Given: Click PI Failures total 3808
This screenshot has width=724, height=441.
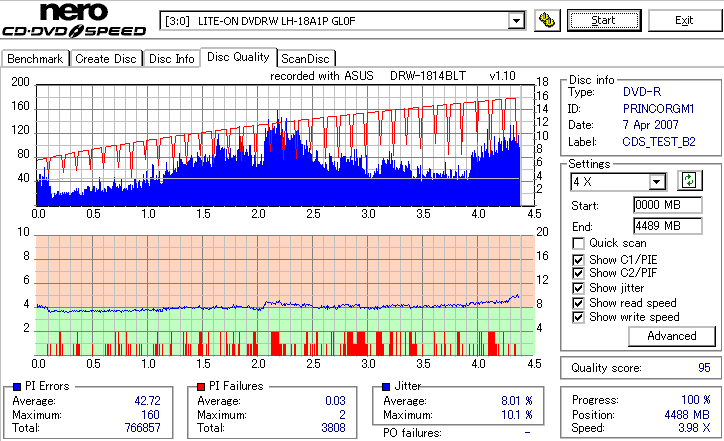Looking at the screenshot, I should pos(333,428).
